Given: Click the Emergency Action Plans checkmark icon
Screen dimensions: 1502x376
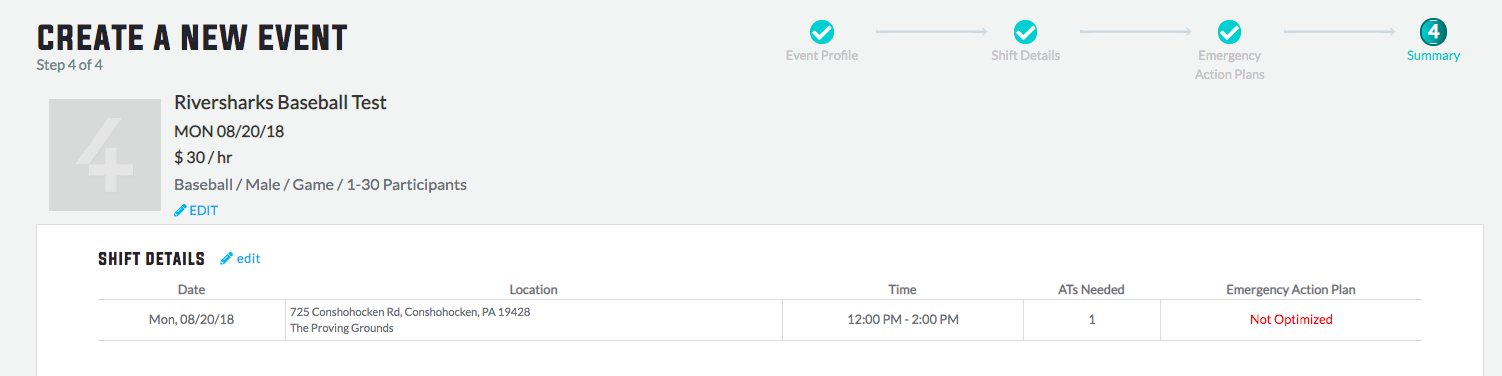Looking at the screenshot, I should coord(1229,32).
